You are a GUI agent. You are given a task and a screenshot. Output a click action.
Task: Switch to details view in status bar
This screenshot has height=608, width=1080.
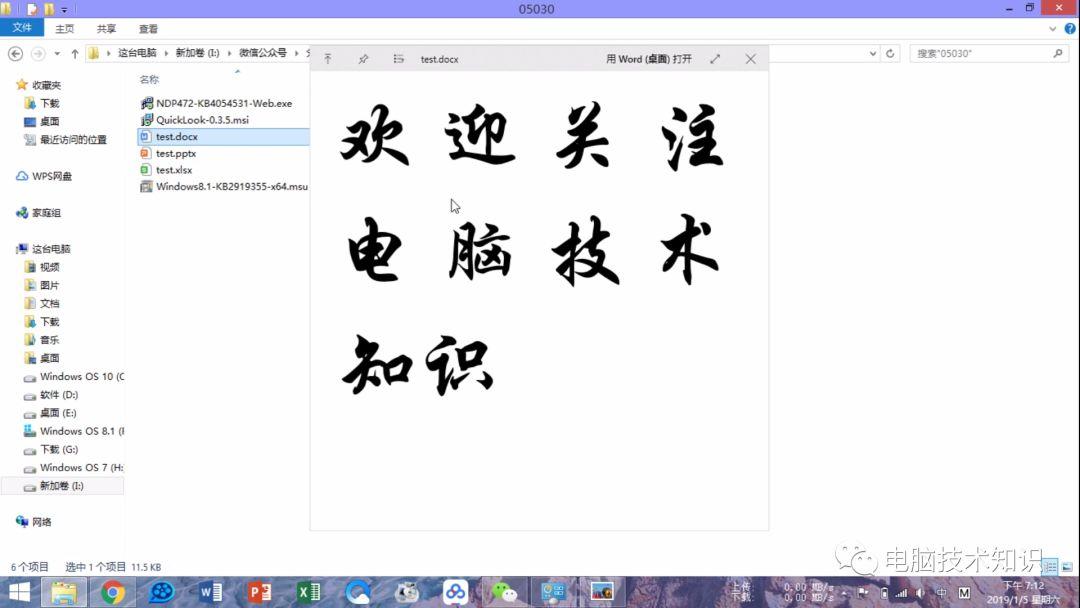point(1050,567)
